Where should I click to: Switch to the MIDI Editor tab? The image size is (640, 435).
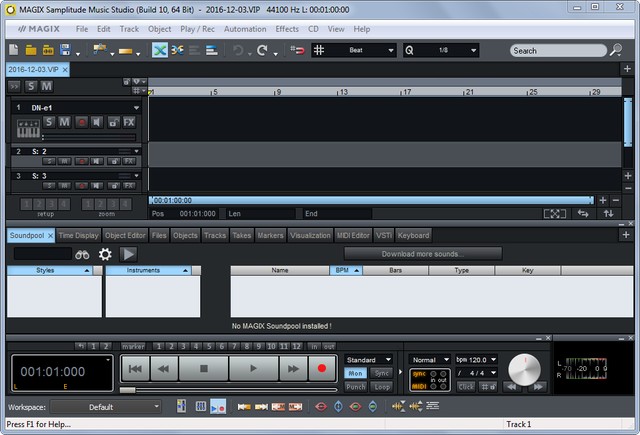click(353, 235)
